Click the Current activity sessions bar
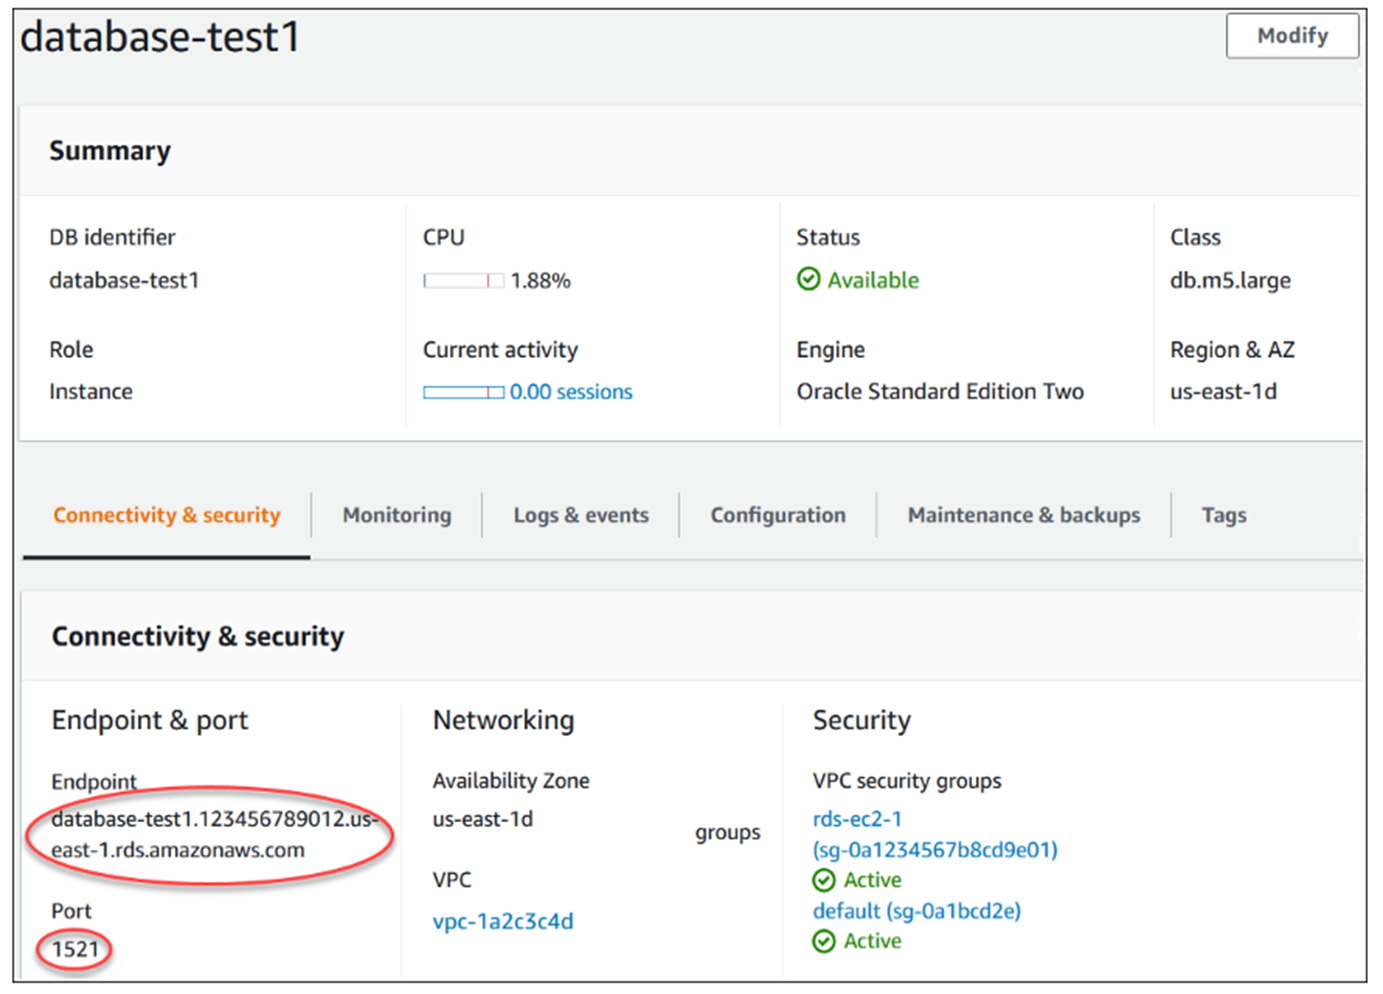This screenshot has height=994, width=1383. 463,392
